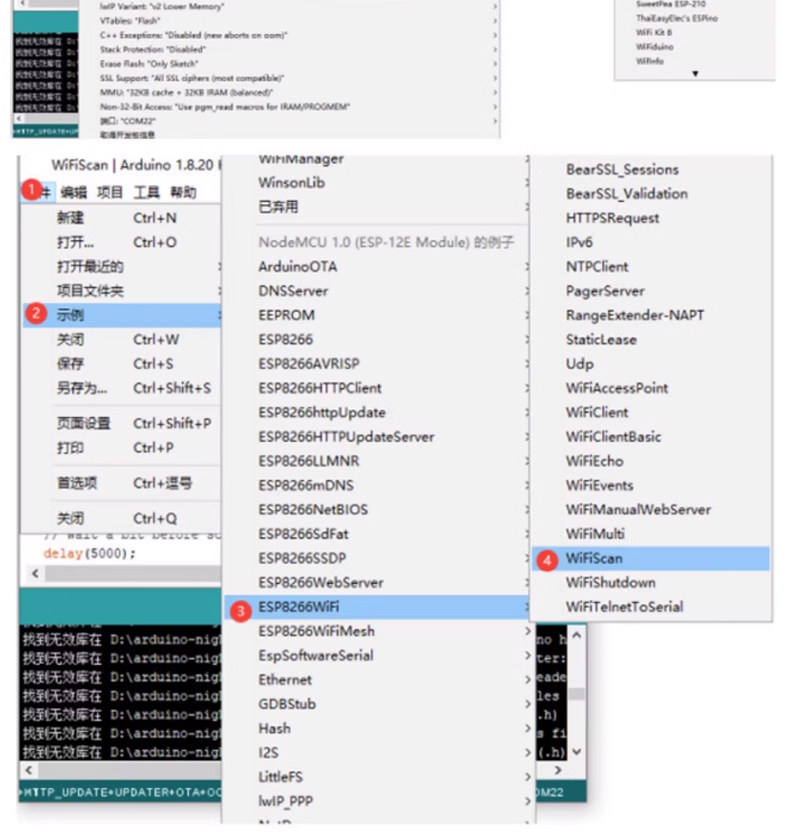Open the 项目 menu
790x837 pixels.
[110, 192]
